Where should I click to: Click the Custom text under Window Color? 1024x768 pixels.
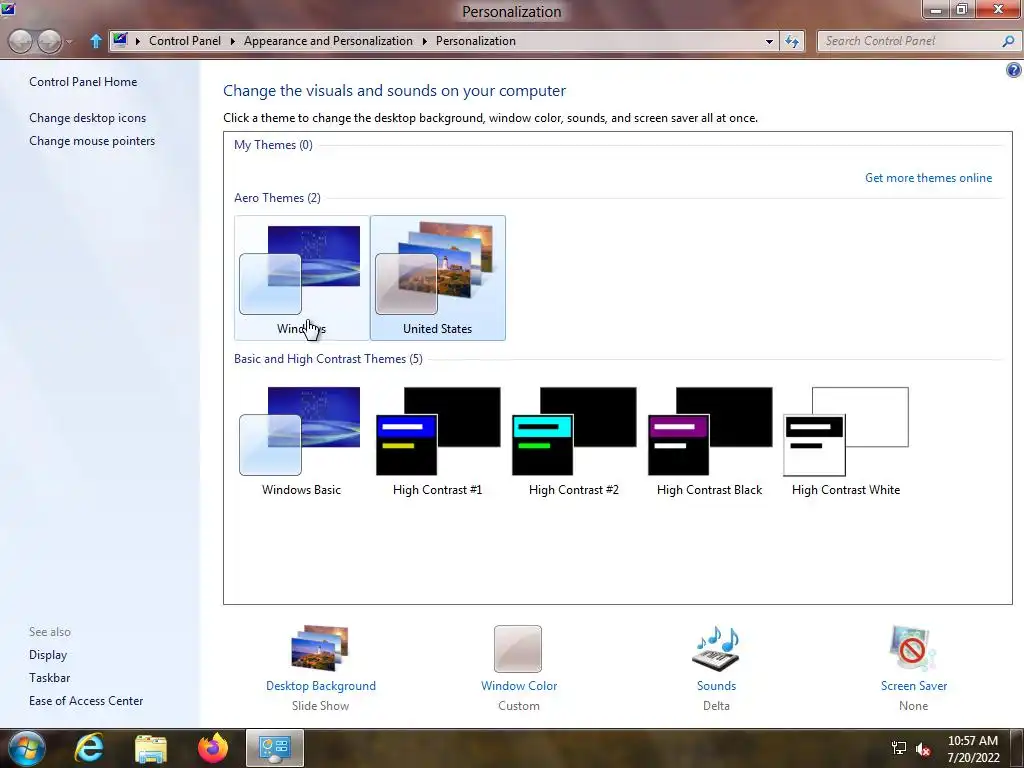[519, 705]
